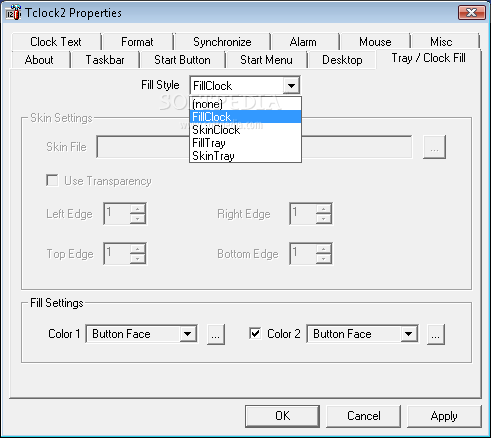Switch to the Desktop tab
The width and height of the screenshot is (491, 438).
pos(342,60)
